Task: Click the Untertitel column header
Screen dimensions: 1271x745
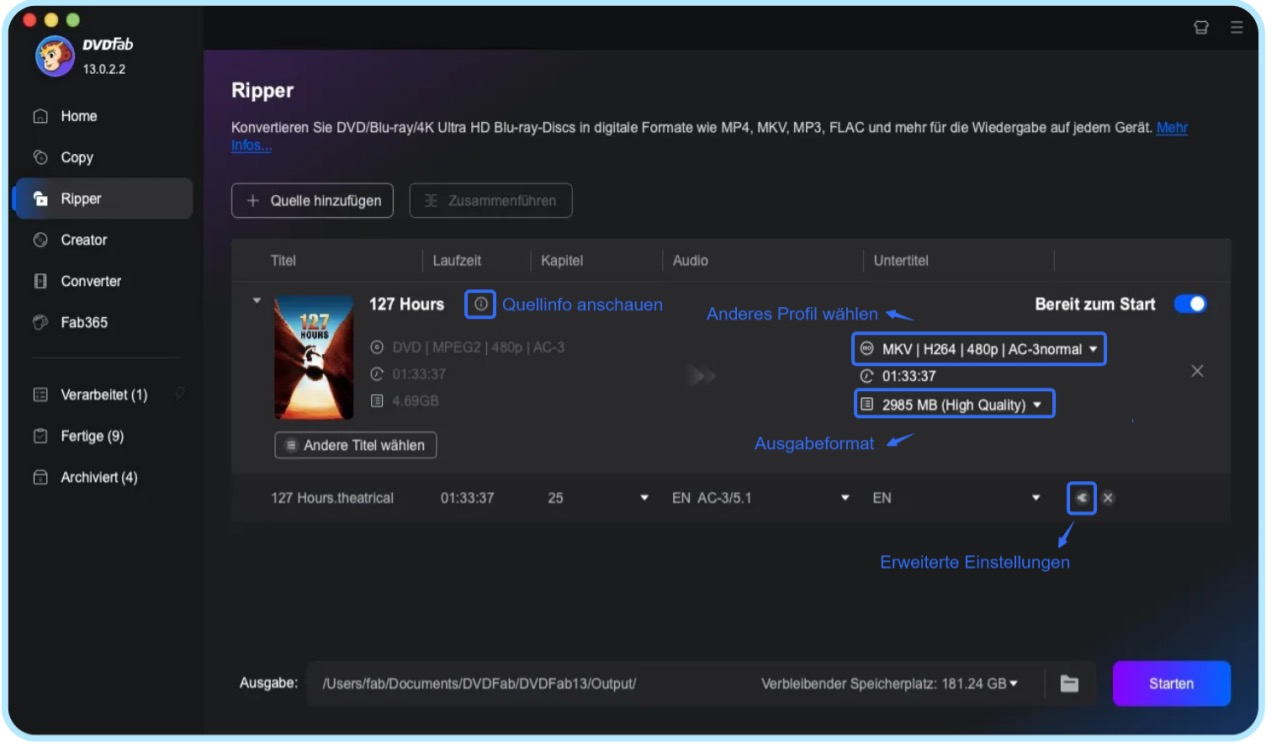Action: pyautogui.click(x=901, y=260)
